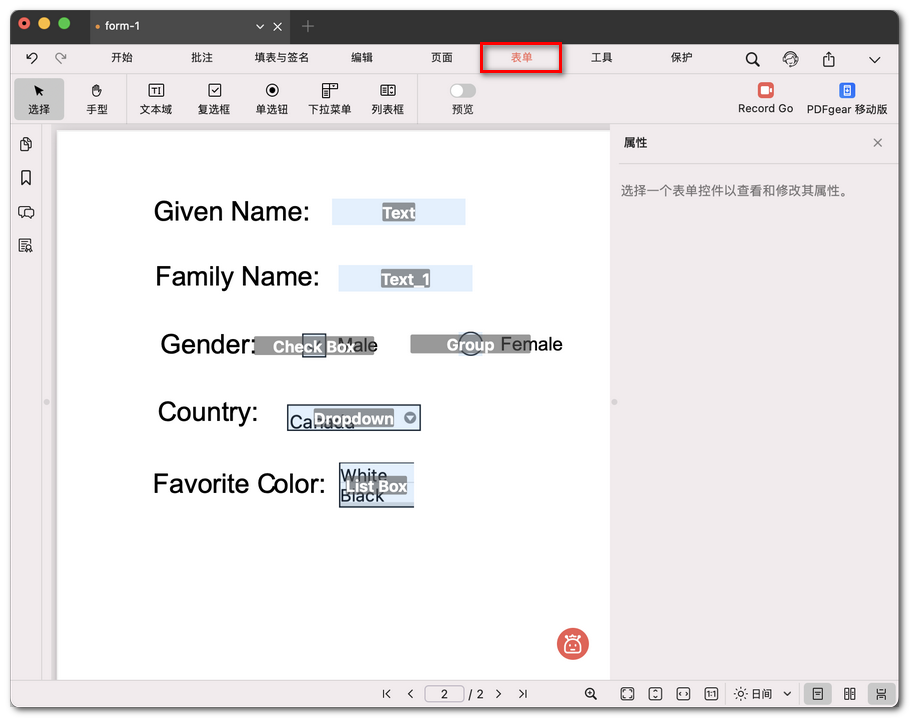The image size is (910, 718).
Task: Select the 列表框 list box tool
Action: 387,99
